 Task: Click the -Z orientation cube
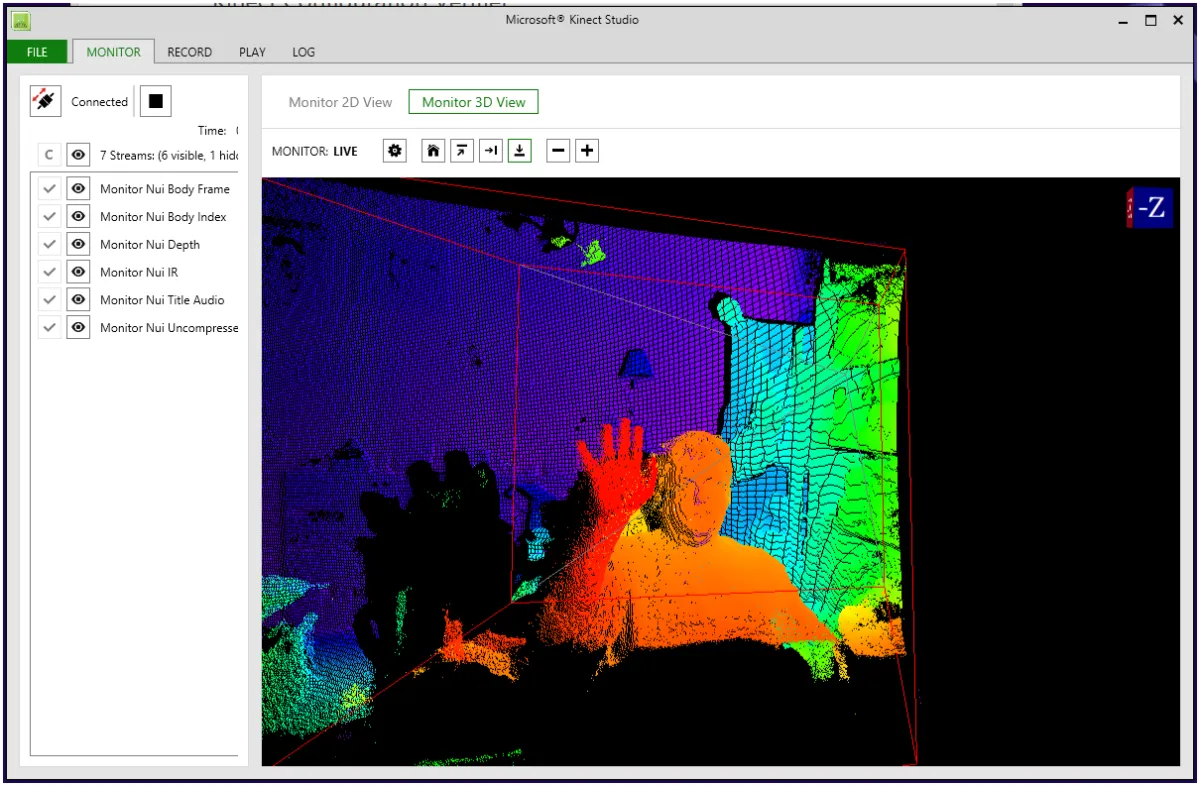click(1148, 208)
